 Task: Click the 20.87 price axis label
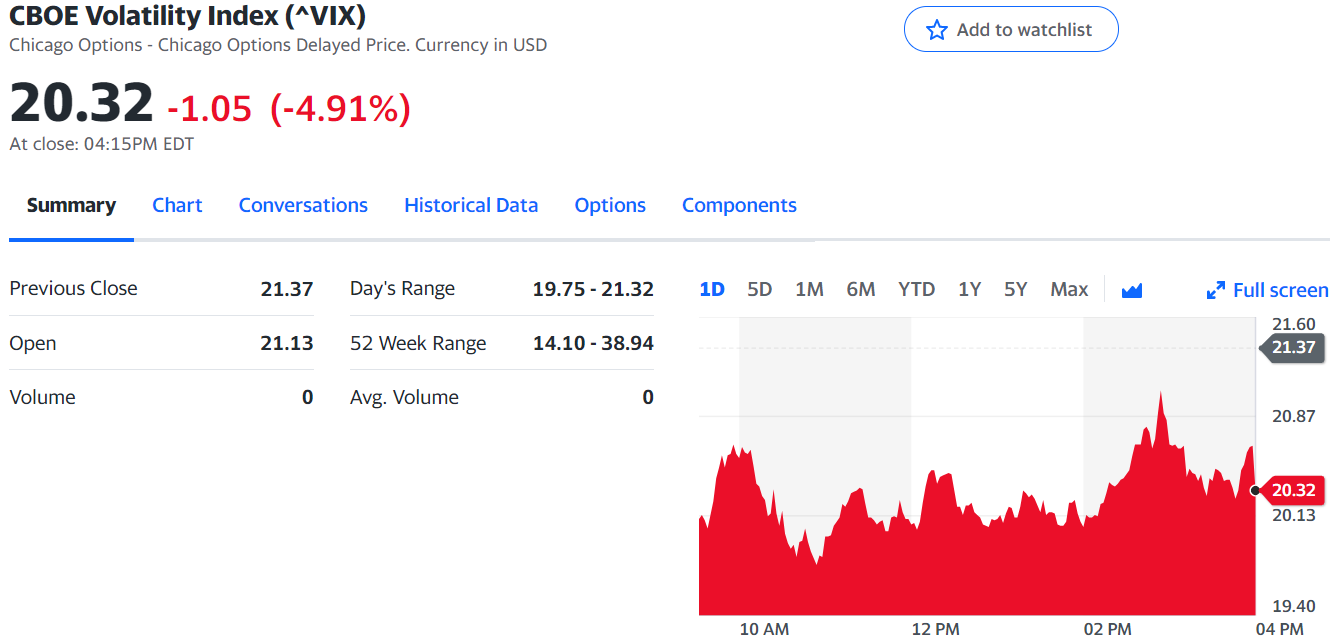click(x=1293, y=416)
